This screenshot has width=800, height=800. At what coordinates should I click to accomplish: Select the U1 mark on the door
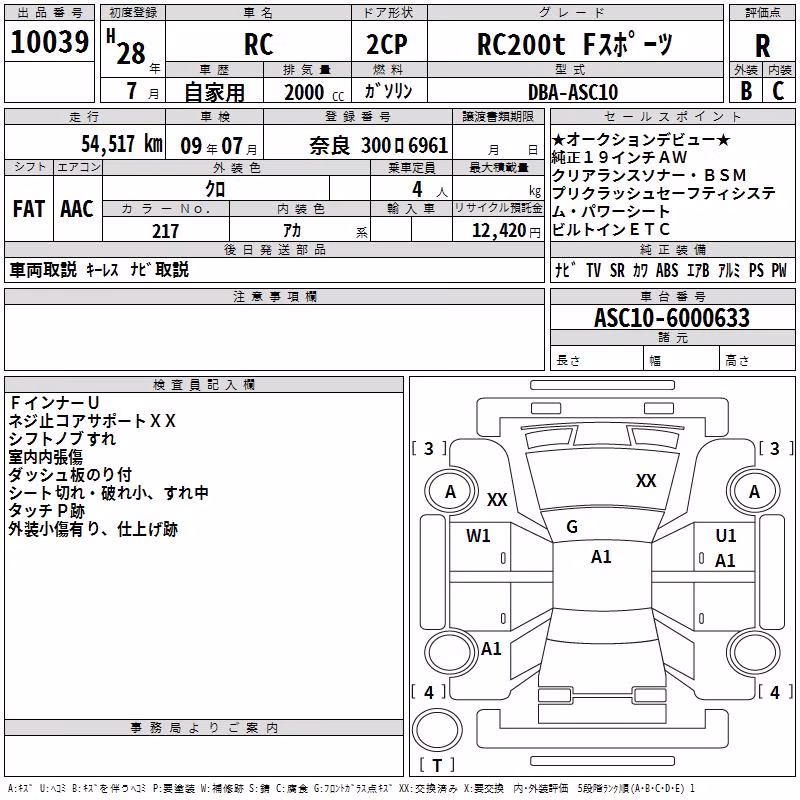click(x=726, y=536)
